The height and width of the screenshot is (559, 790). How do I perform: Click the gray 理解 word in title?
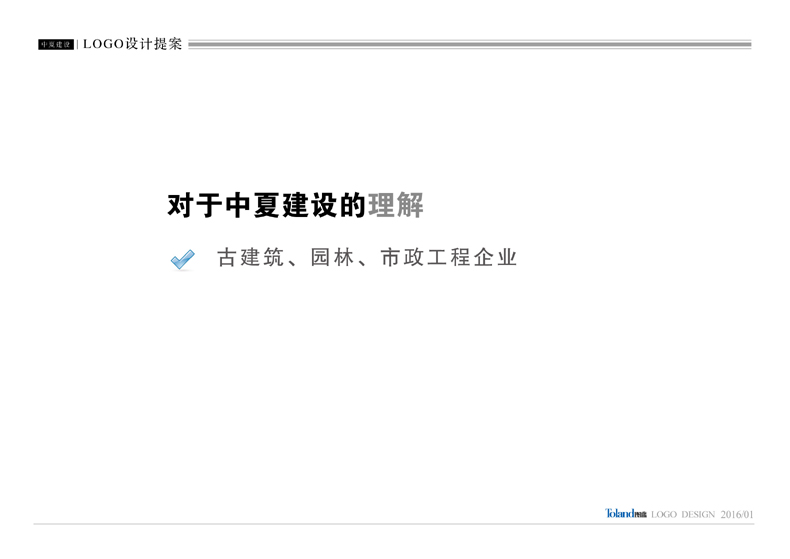[396, 206]
